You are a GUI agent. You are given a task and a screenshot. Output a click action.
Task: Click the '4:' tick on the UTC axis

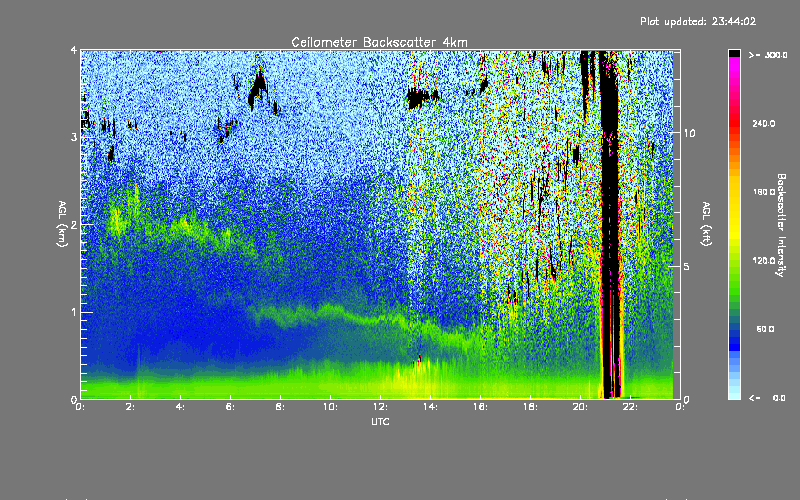(180, 407)
